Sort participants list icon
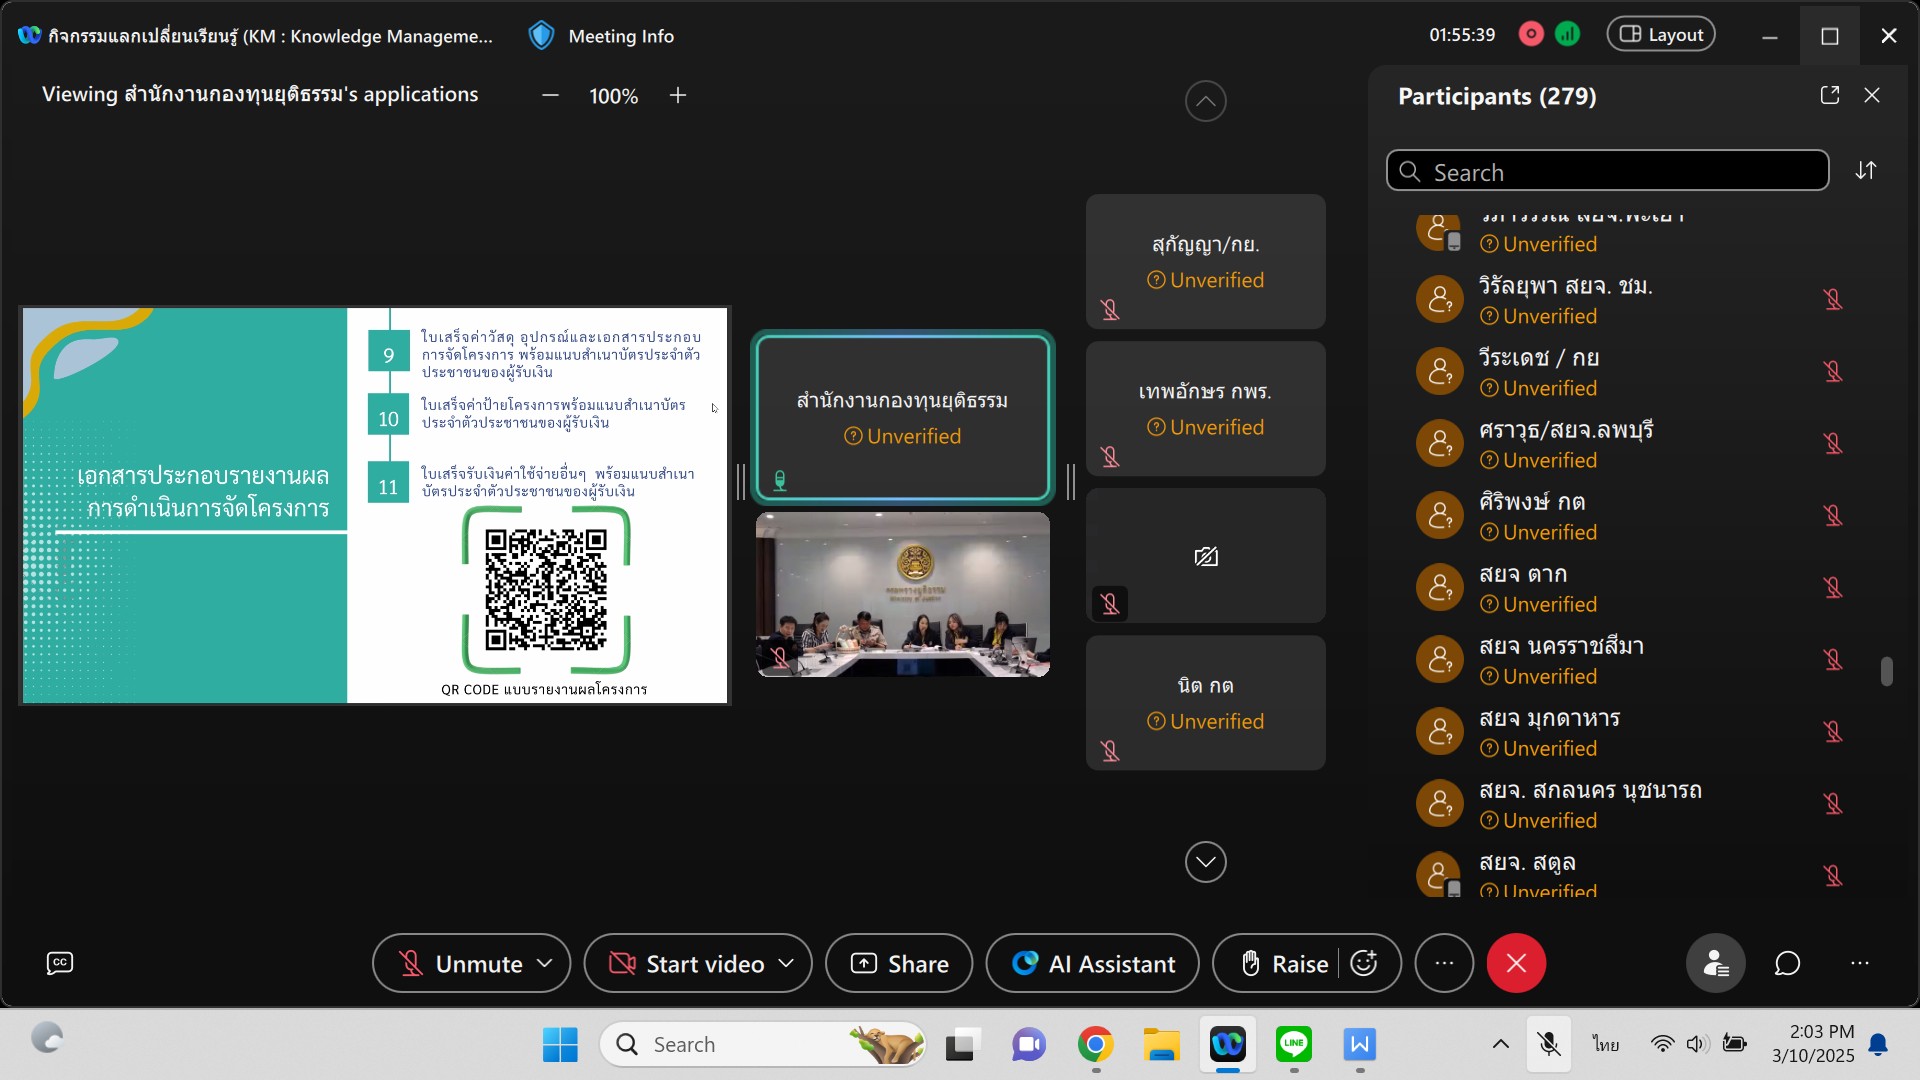The width and height of the screenshot is (1920, 1080). [1865, 171]
